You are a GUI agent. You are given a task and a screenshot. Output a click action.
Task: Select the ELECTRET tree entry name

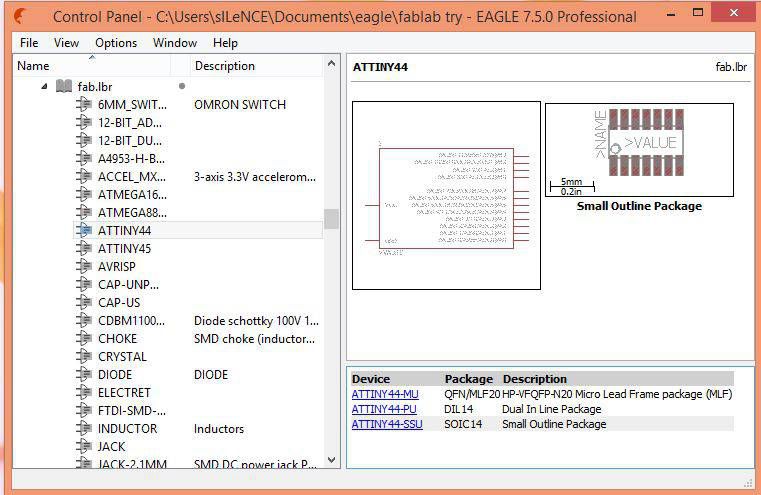click(124, 393)
